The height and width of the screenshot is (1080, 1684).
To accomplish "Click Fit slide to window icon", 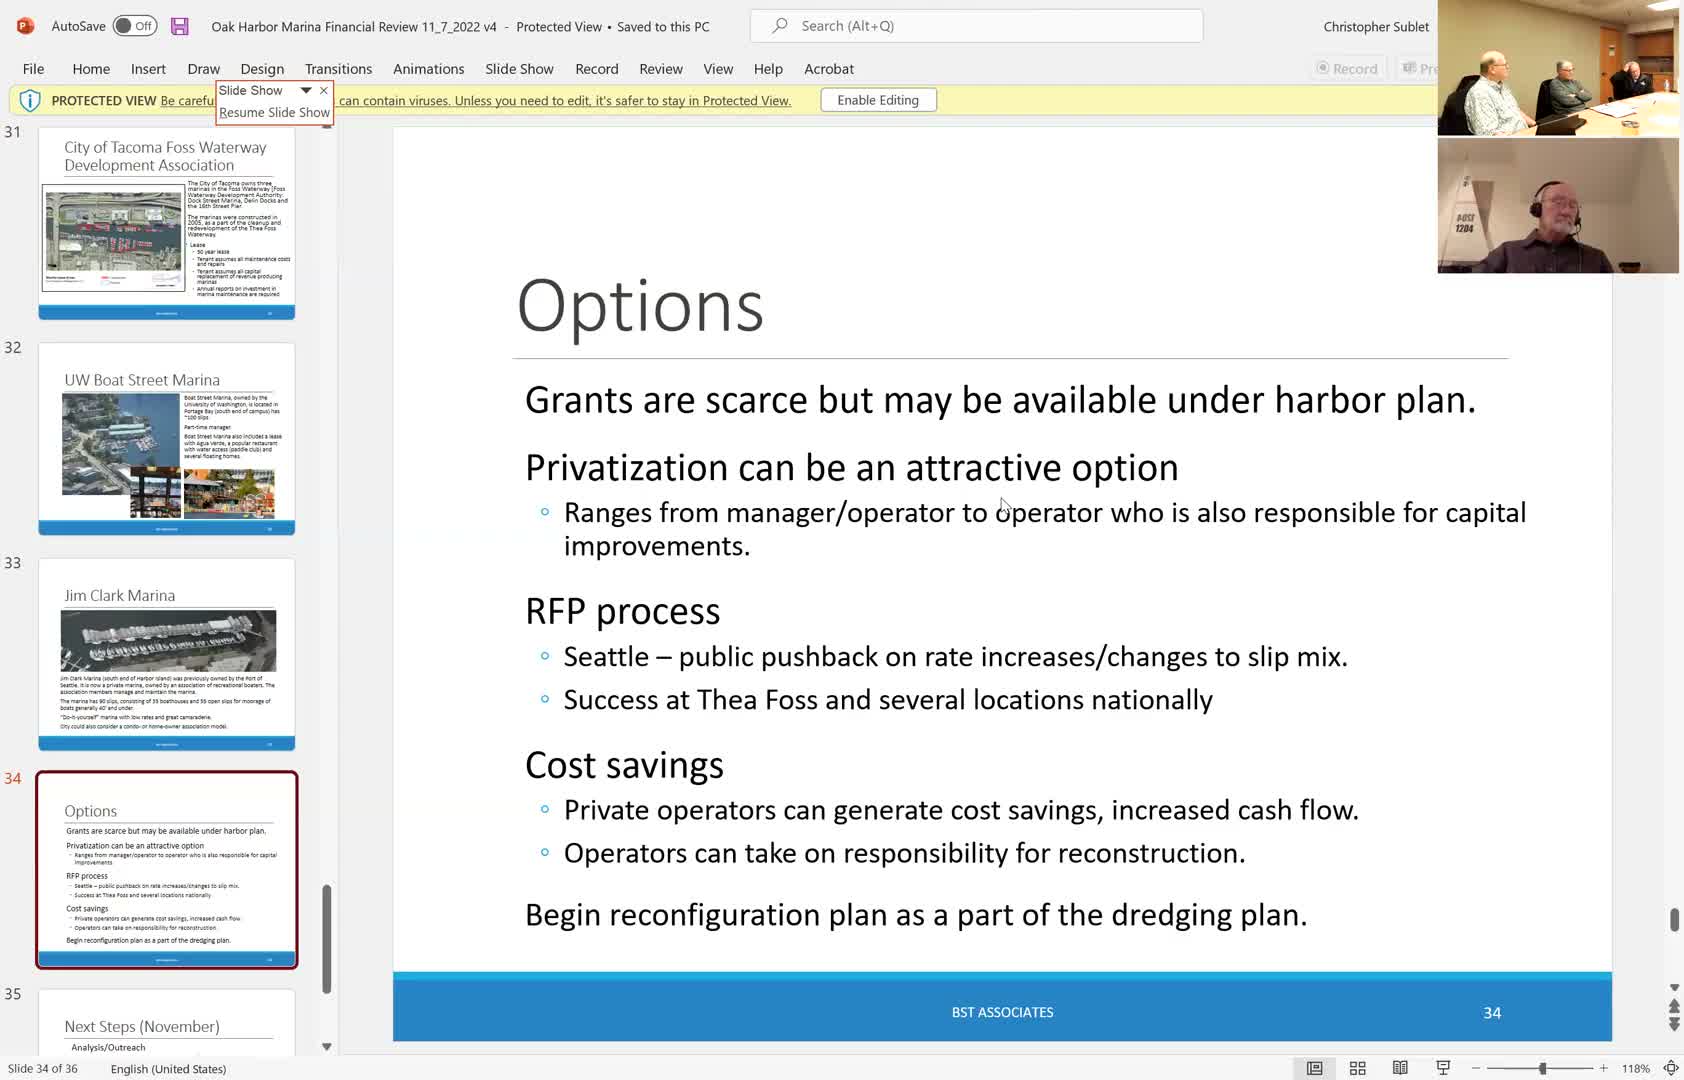I will (x=1671, y=1068).
